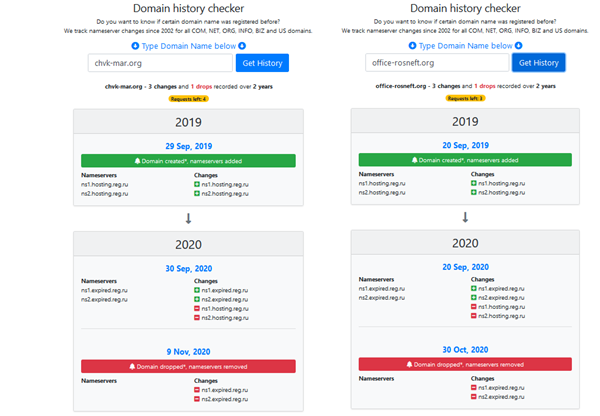Focus the domain input containing office-rosneft.org
Viewport: 600px width, 416px height.
pyautogui.click(x=436, y=64)
